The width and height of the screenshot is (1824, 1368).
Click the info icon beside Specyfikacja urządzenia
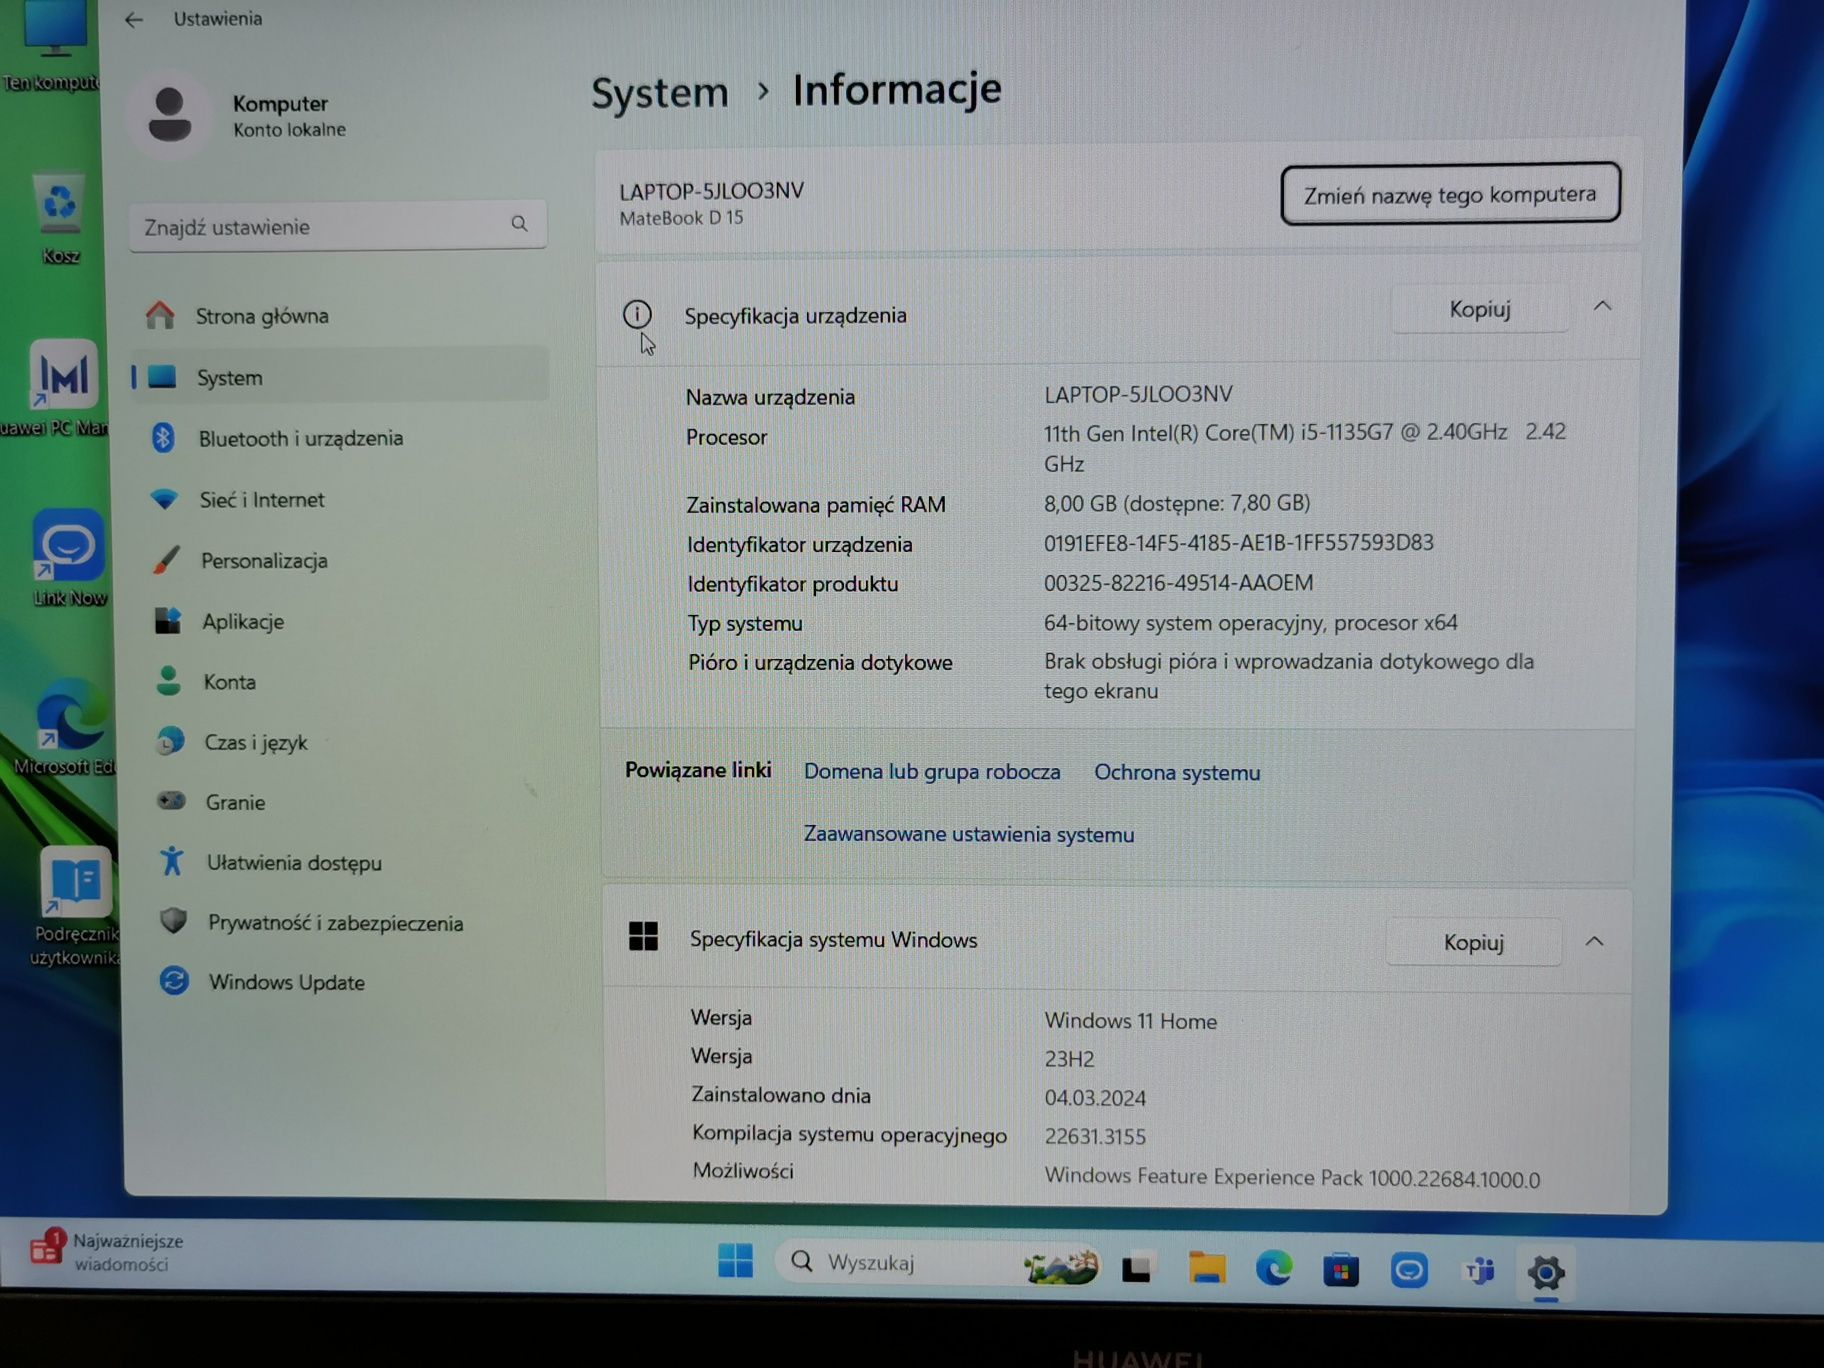pyautogui.click(x=637, y=314)
